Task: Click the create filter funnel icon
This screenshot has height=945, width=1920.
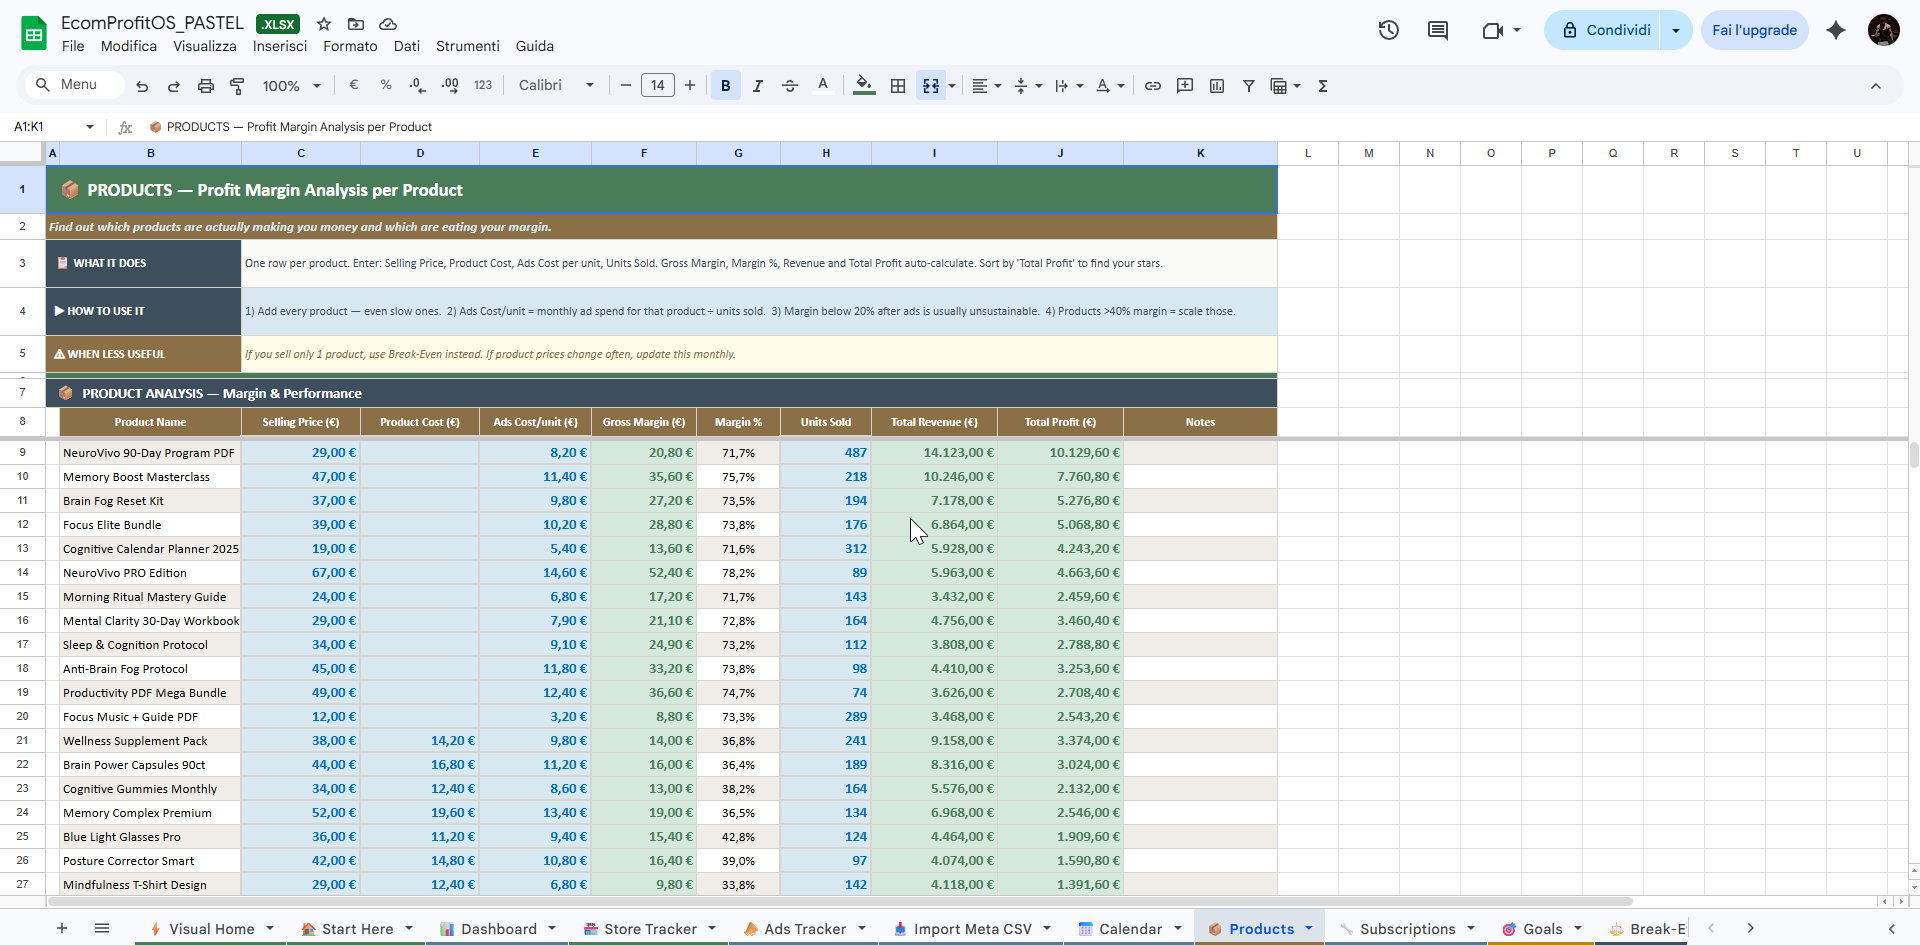Action: tap(1249, 86)
